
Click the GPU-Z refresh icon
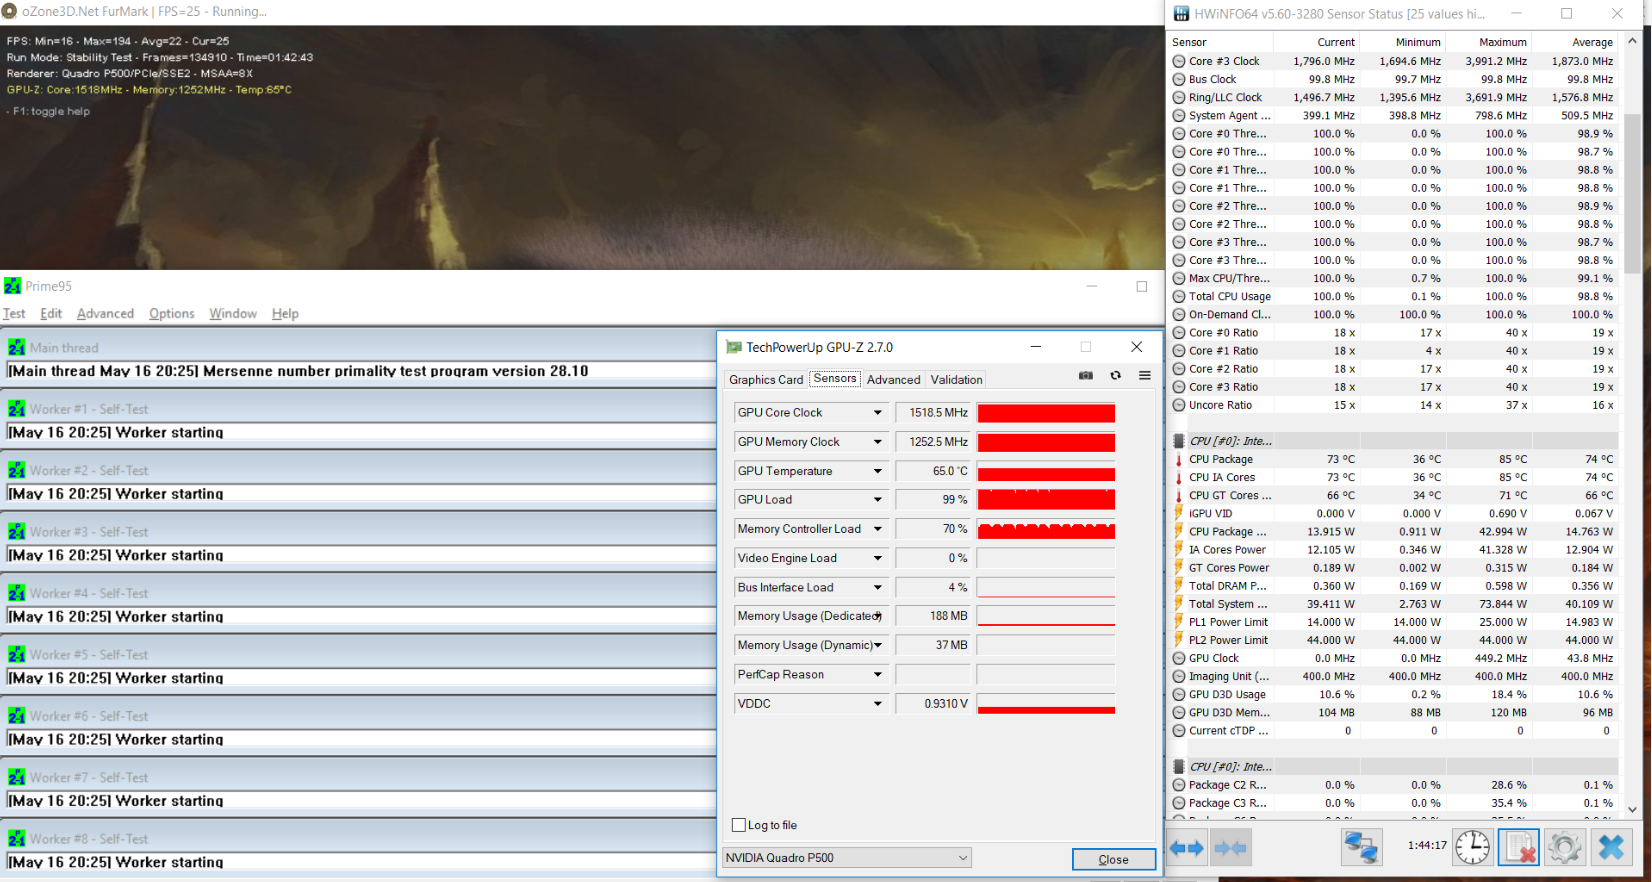1115,376
